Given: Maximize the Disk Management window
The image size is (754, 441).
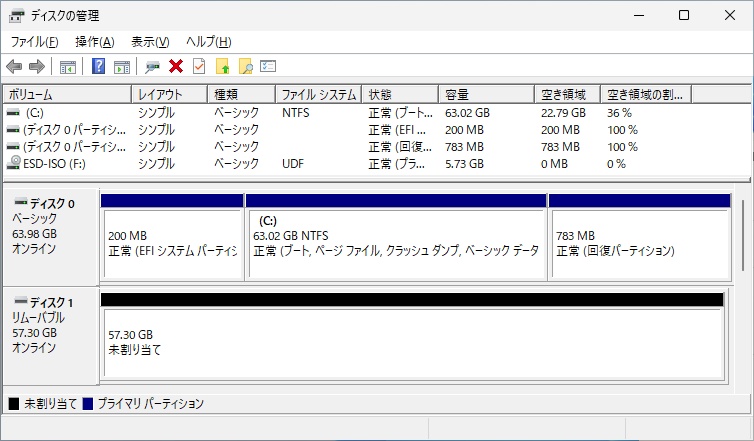Looking at the screenshot, I should [x=684, y=15].
